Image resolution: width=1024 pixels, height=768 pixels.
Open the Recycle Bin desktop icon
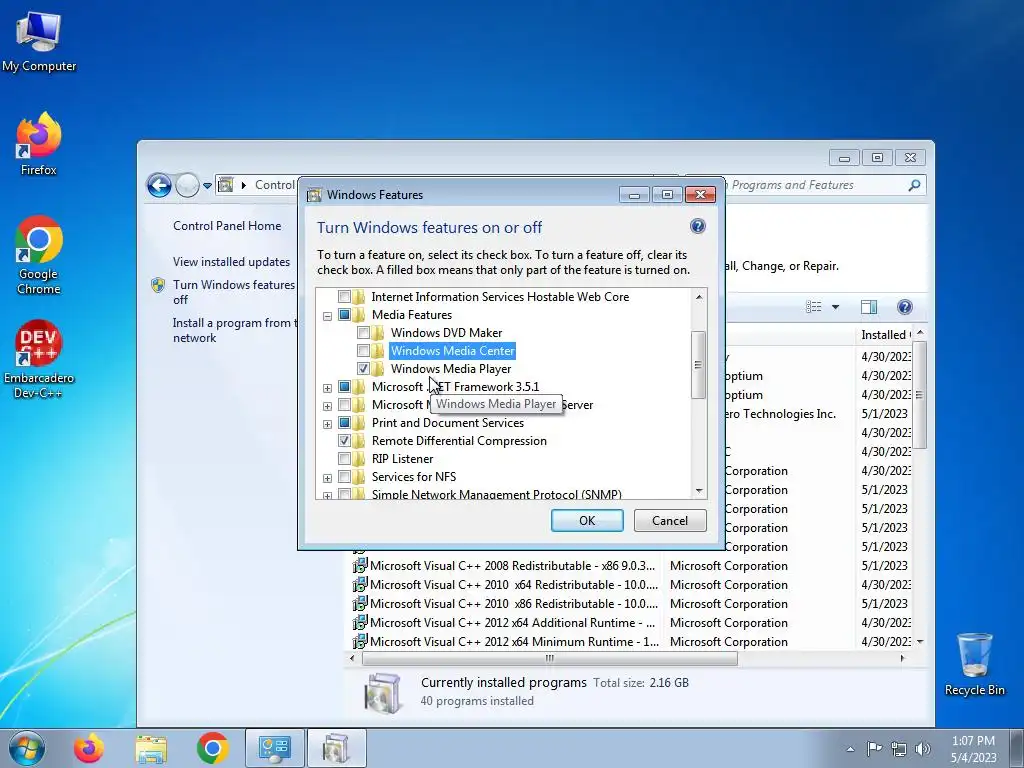pos(974,664)
